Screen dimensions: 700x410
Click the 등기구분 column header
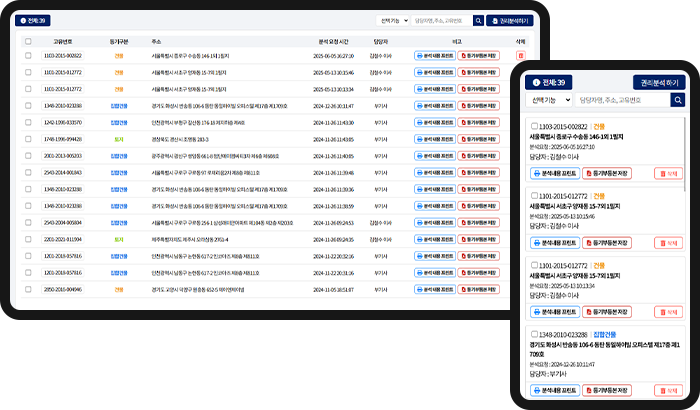click(x=119, y=41)
